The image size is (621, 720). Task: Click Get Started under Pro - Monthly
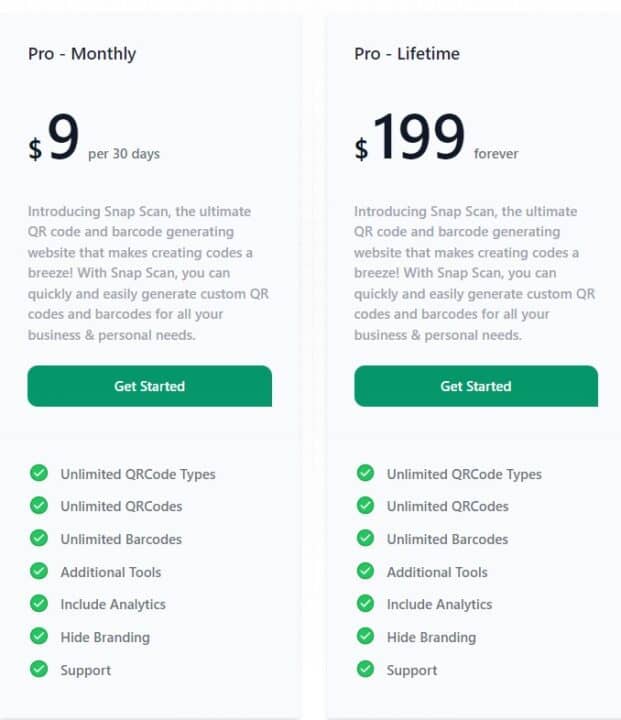tap(149, 386)
